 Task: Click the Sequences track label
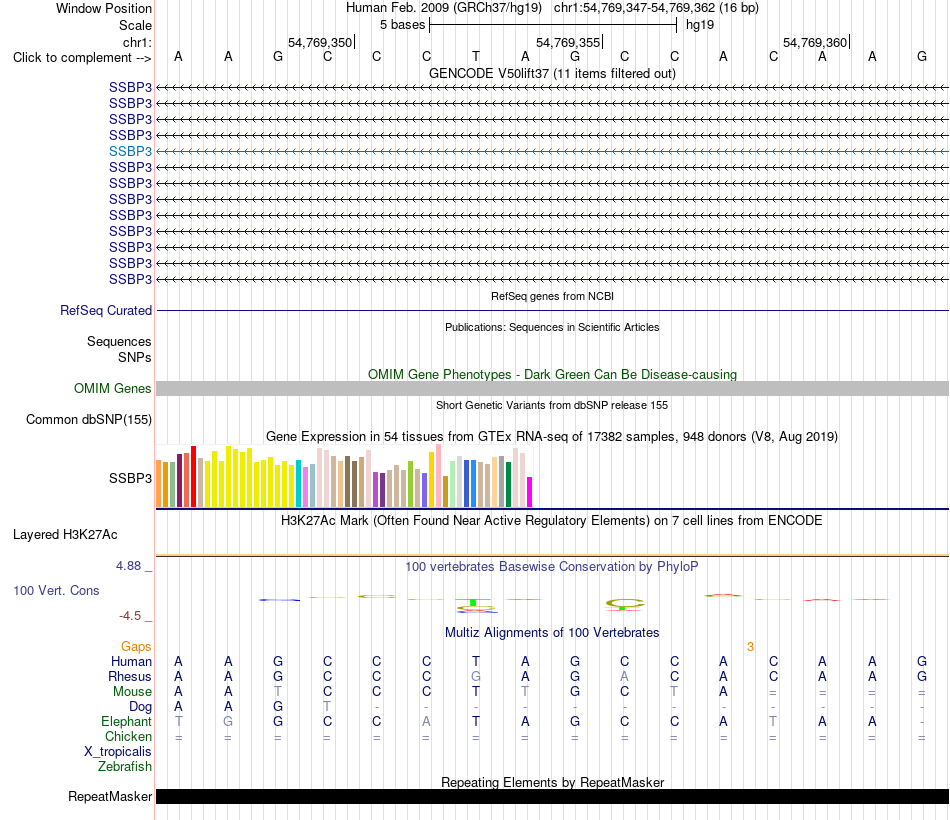[x=119, y=341]
